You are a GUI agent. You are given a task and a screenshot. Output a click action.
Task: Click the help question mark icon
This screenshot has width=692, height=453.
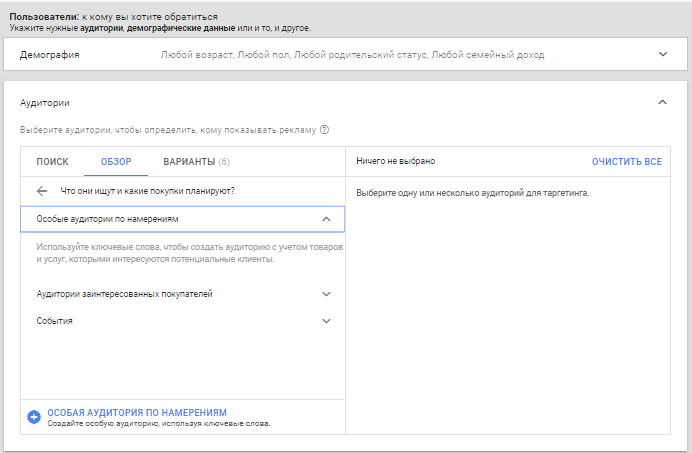325,129
